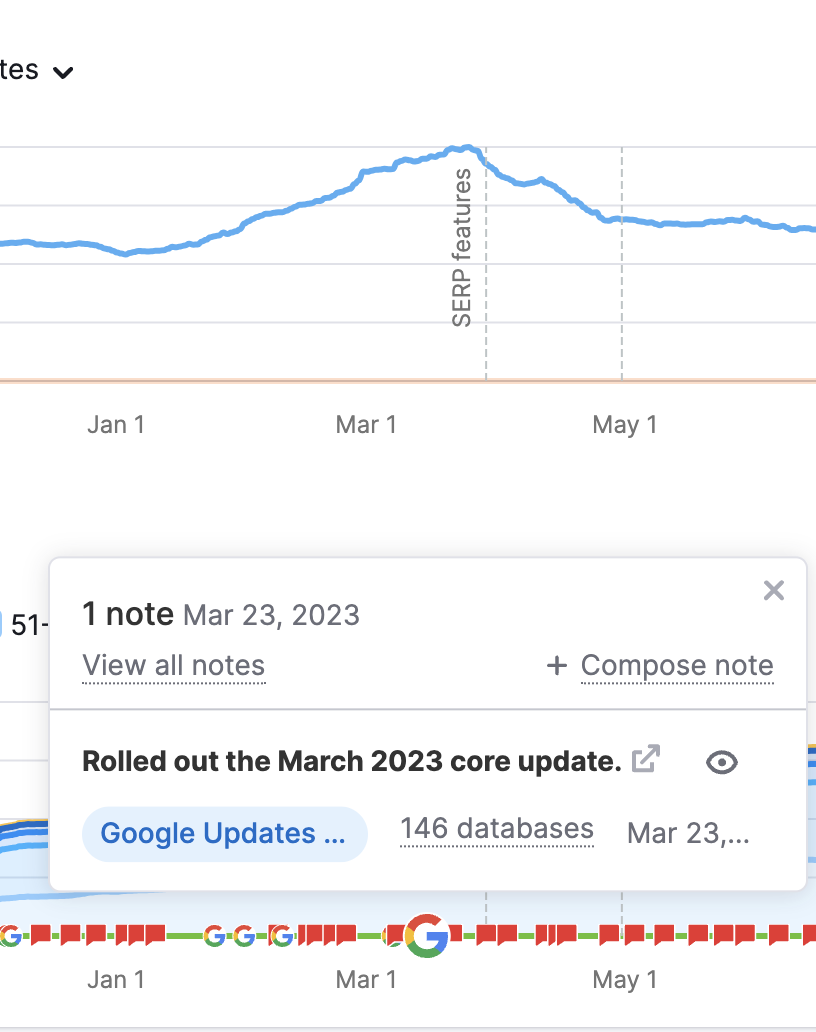Viewport: 816px width, 1032px height.
Task: Click Compose note link
Action: 677,665
